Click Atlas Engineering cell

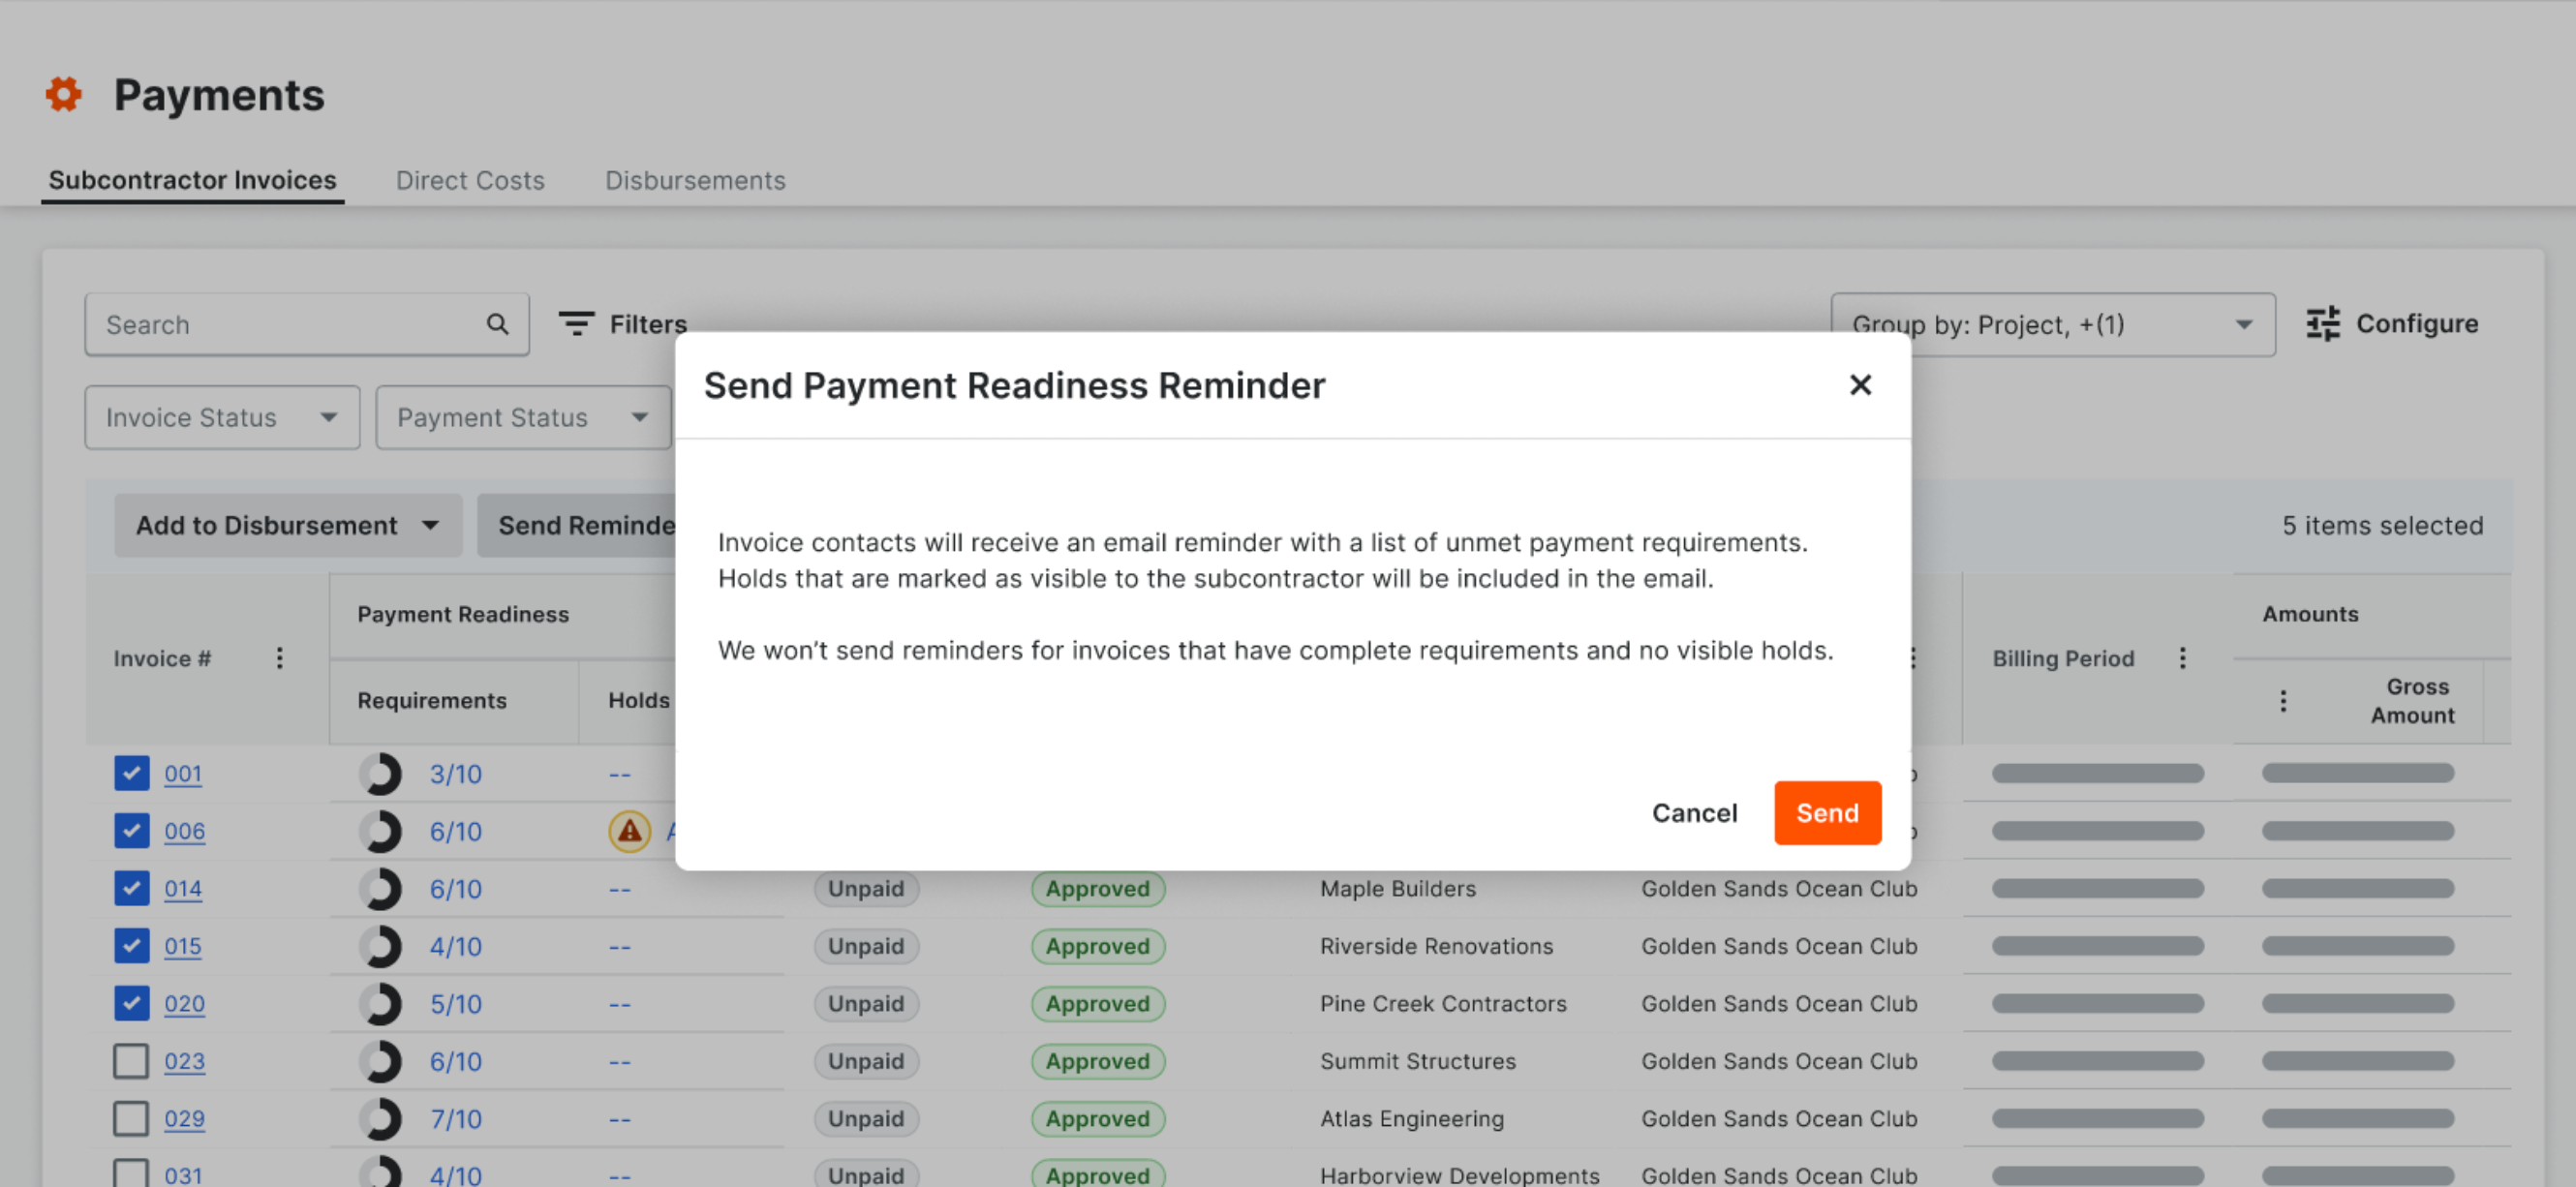coord(1412,1119)
